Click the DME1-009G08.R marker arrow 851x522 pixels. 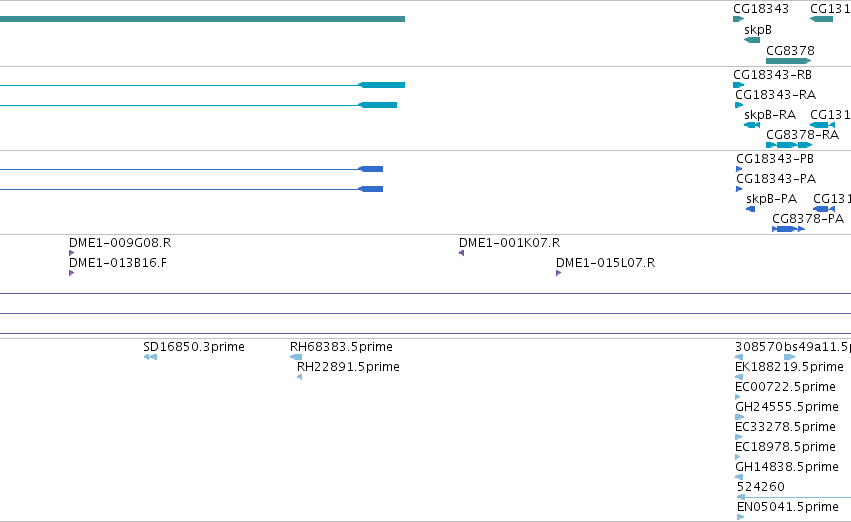click(x=72, y=253)
